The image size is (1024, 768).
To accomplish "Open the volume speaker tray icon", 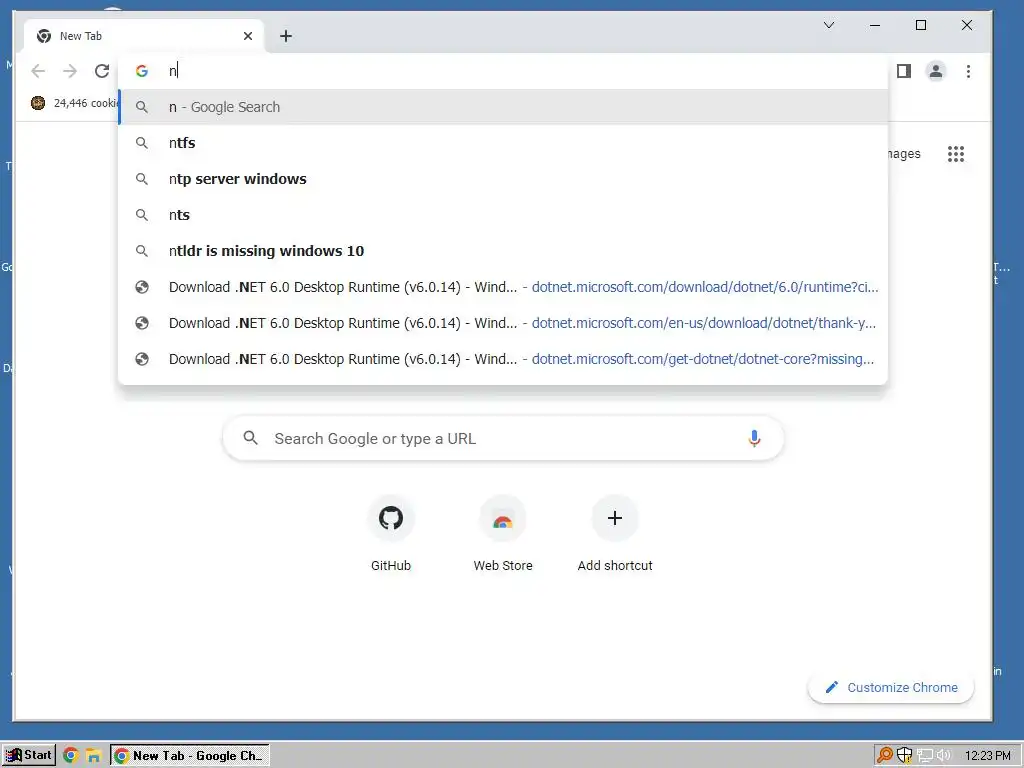I will coord(944,756).
